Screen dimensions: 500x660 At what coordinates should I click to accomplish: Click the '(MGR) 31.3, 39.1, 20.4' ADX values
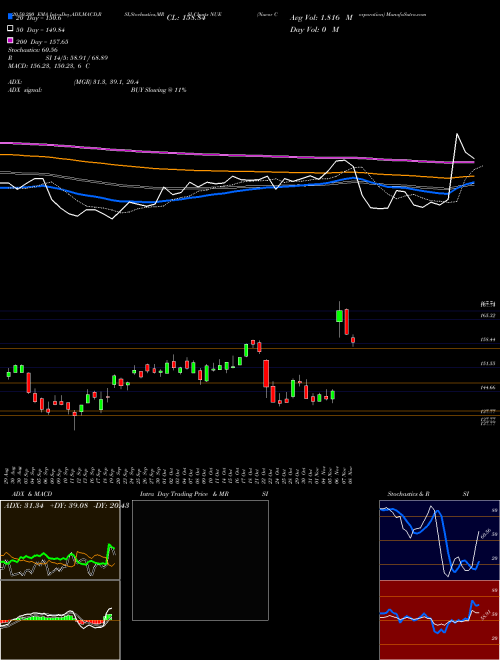click(106, 82)
